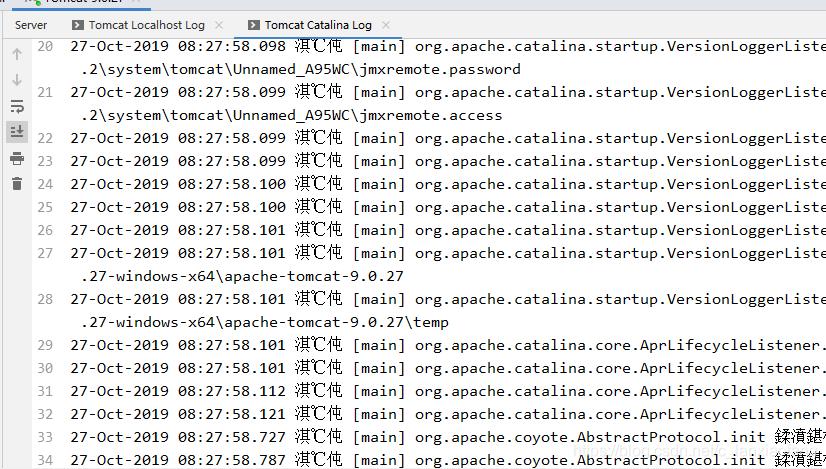Switch to the Server tab
Viewport: 826px width, 469px height.
coord(31,25)
